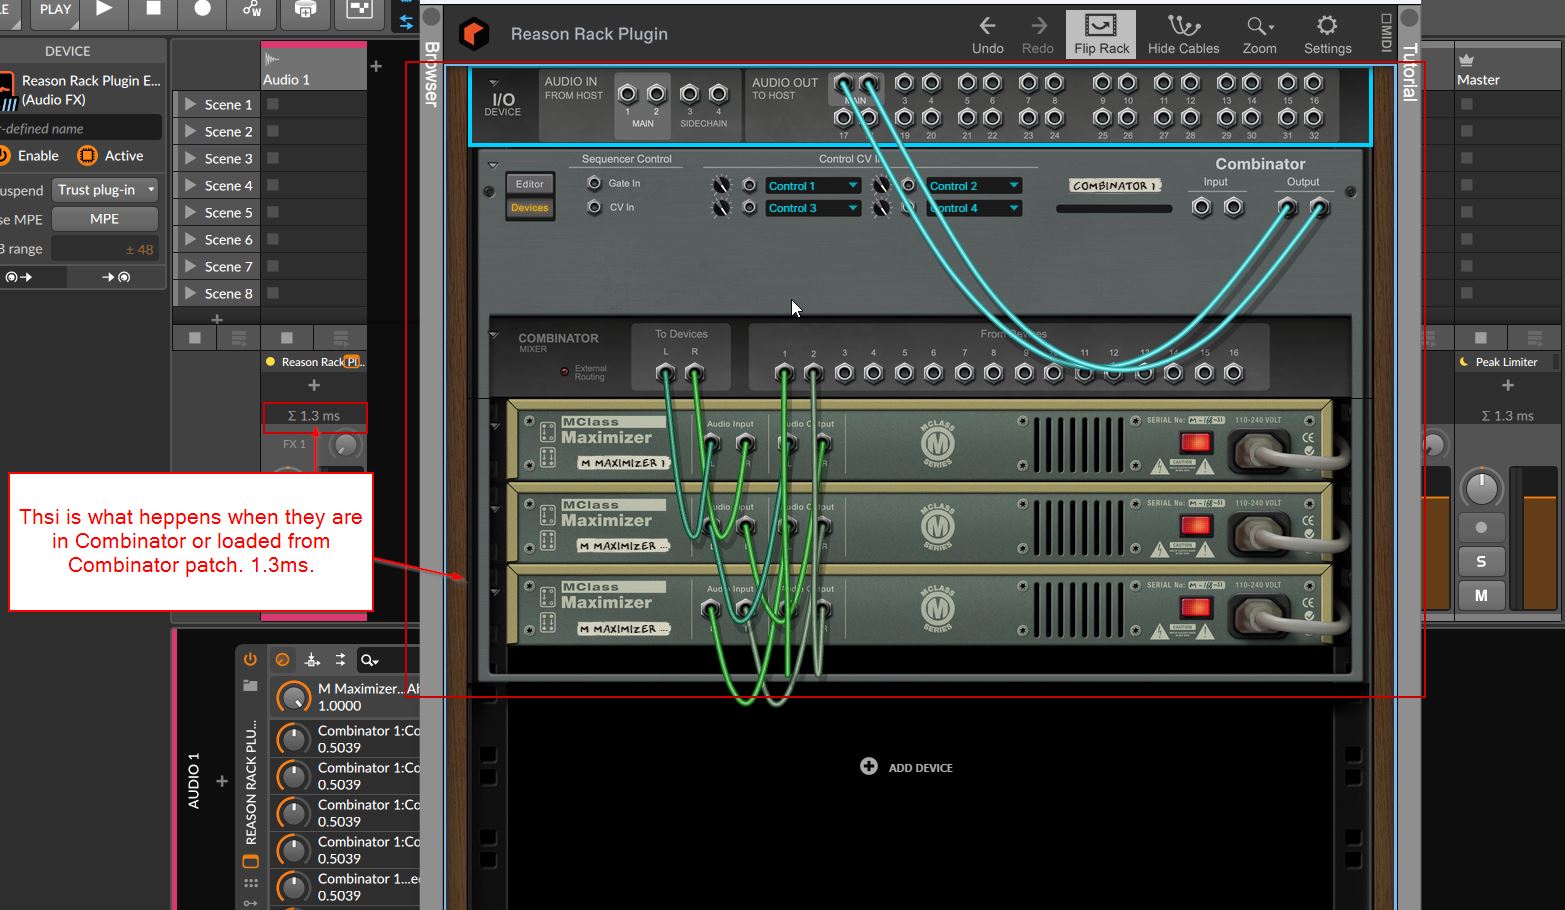The width and height of the screenshot is (1565, 910).
Task: Switch Combinator to Devices view
Action: (x=529, y=208)
